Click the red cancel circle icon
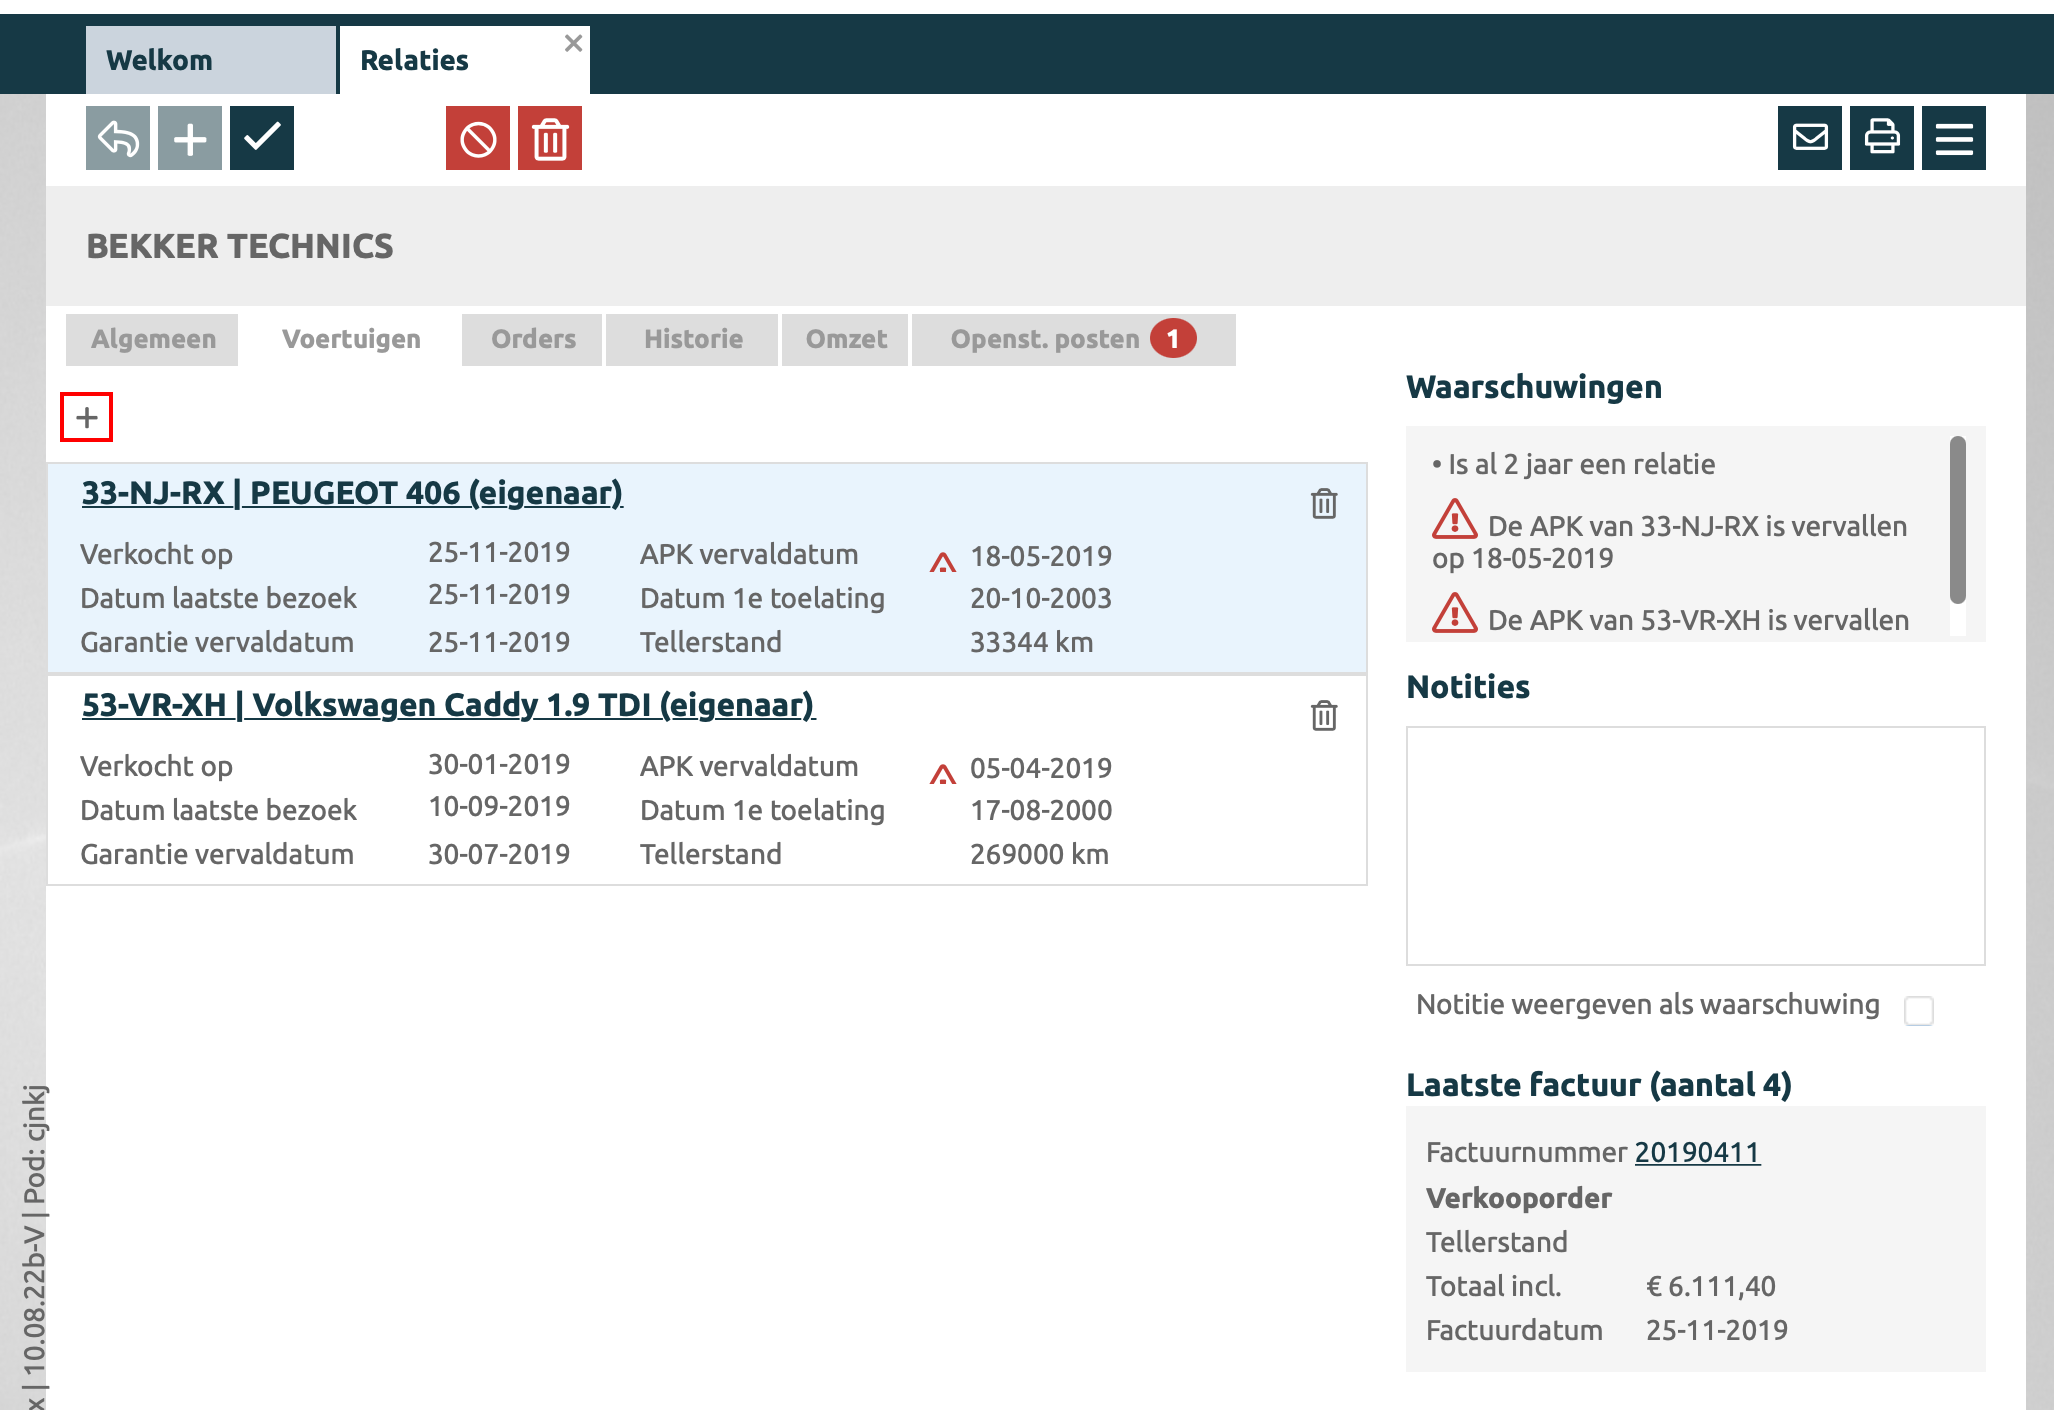This screenshot has height=1410, width=2054. 478,138
